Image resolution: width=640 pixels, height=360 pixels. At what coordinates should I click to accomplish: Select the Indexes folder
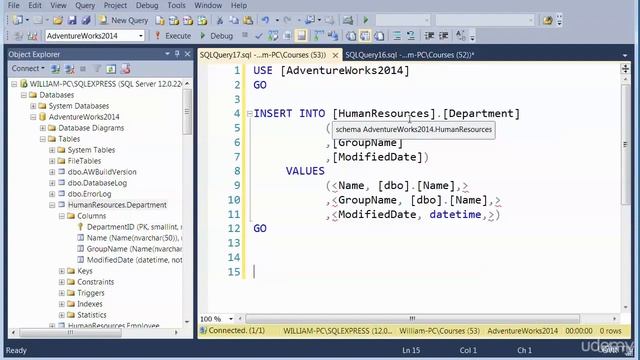coord(90,304)
